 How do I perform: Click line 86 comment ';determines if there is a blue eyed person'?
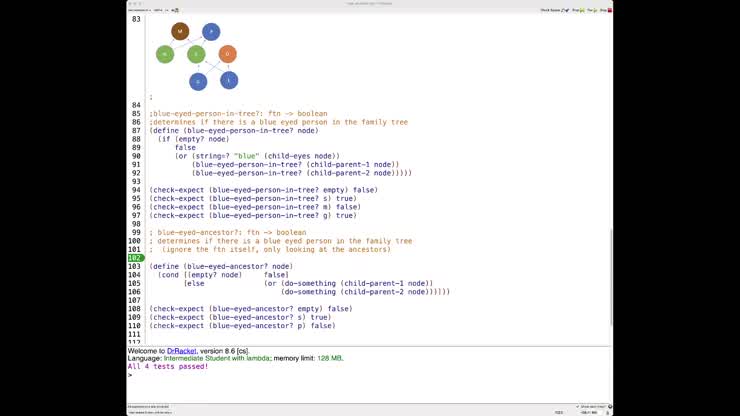278,122
